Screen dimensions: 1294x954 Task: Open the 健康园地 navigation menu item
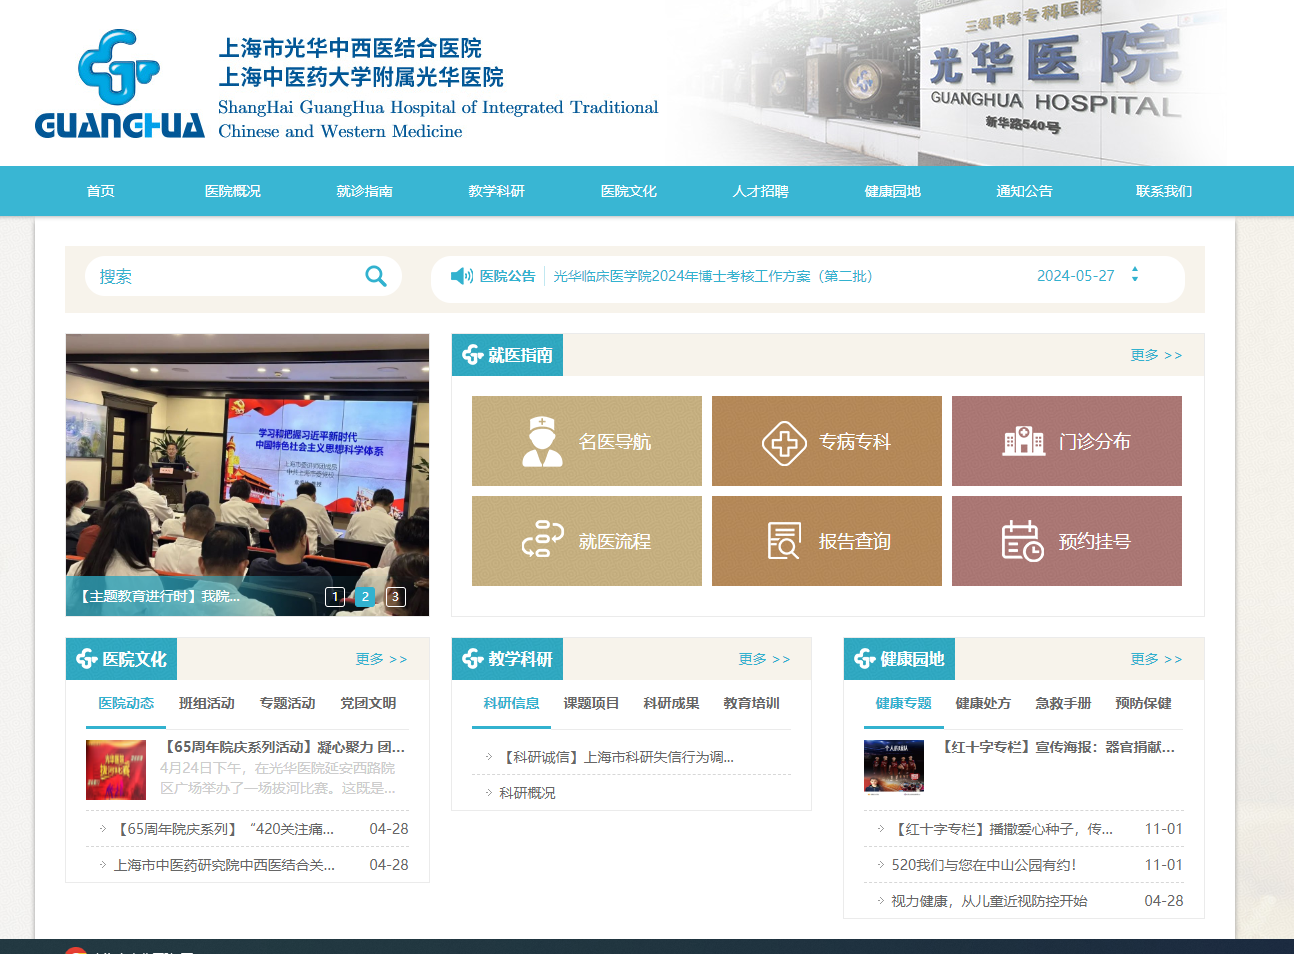pyautogui.click(x=893, y=191)
